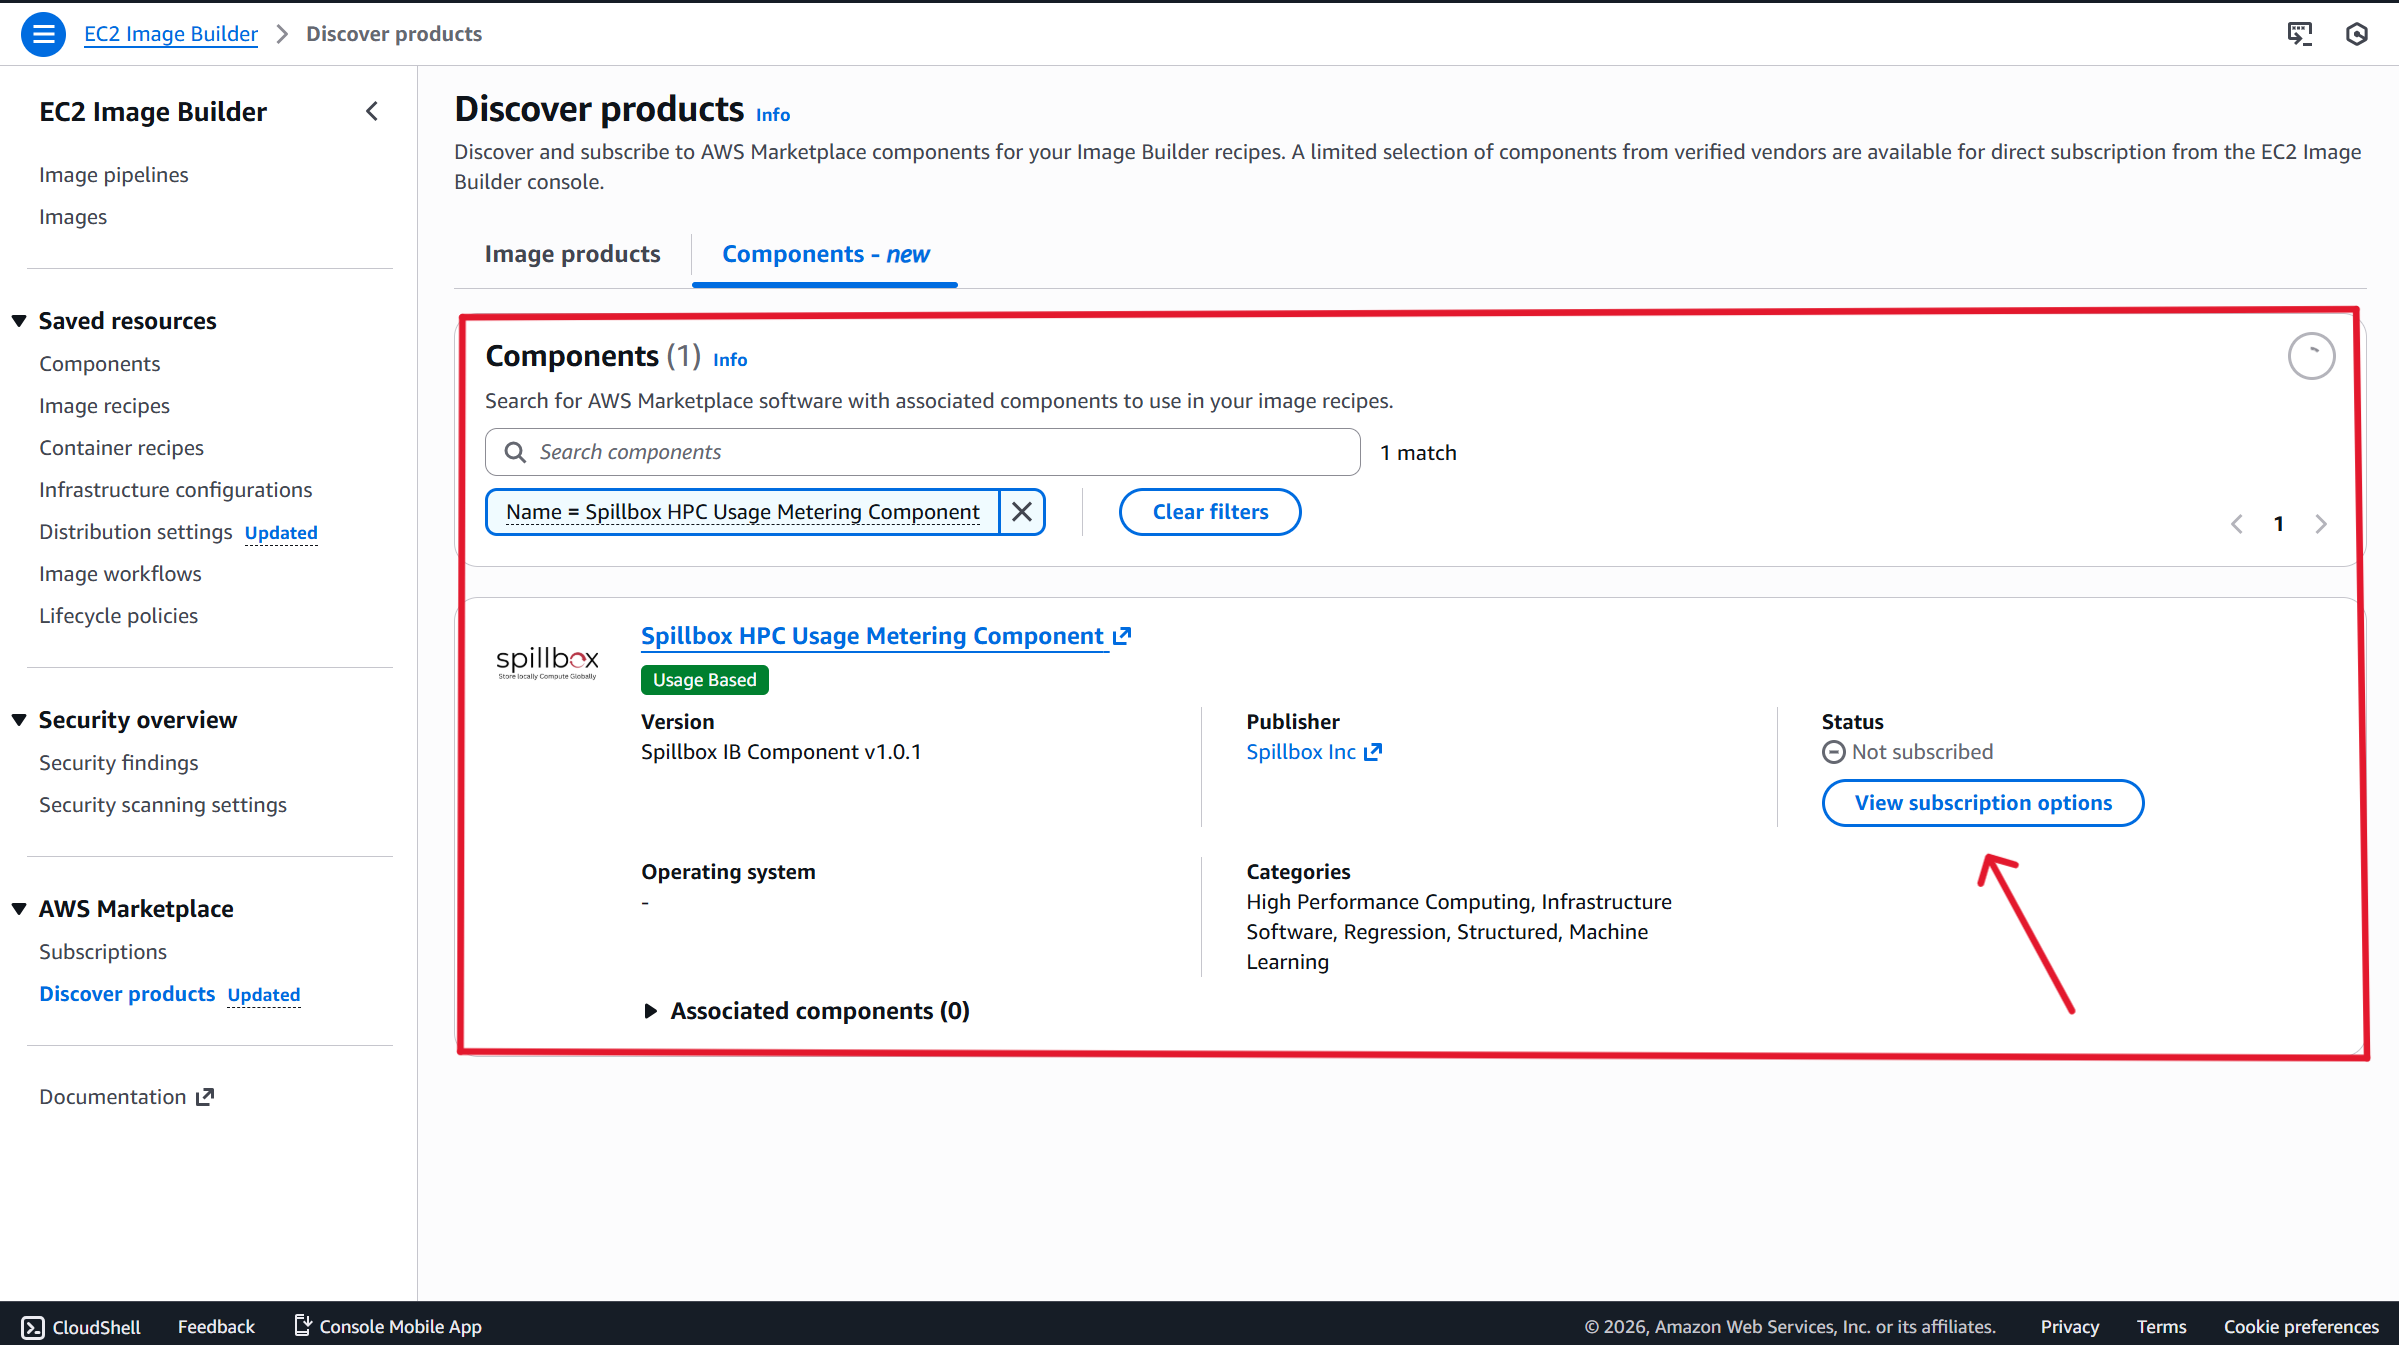Remove the Name filter token
2399x1345 pixels.
(x=1022, y=512)
